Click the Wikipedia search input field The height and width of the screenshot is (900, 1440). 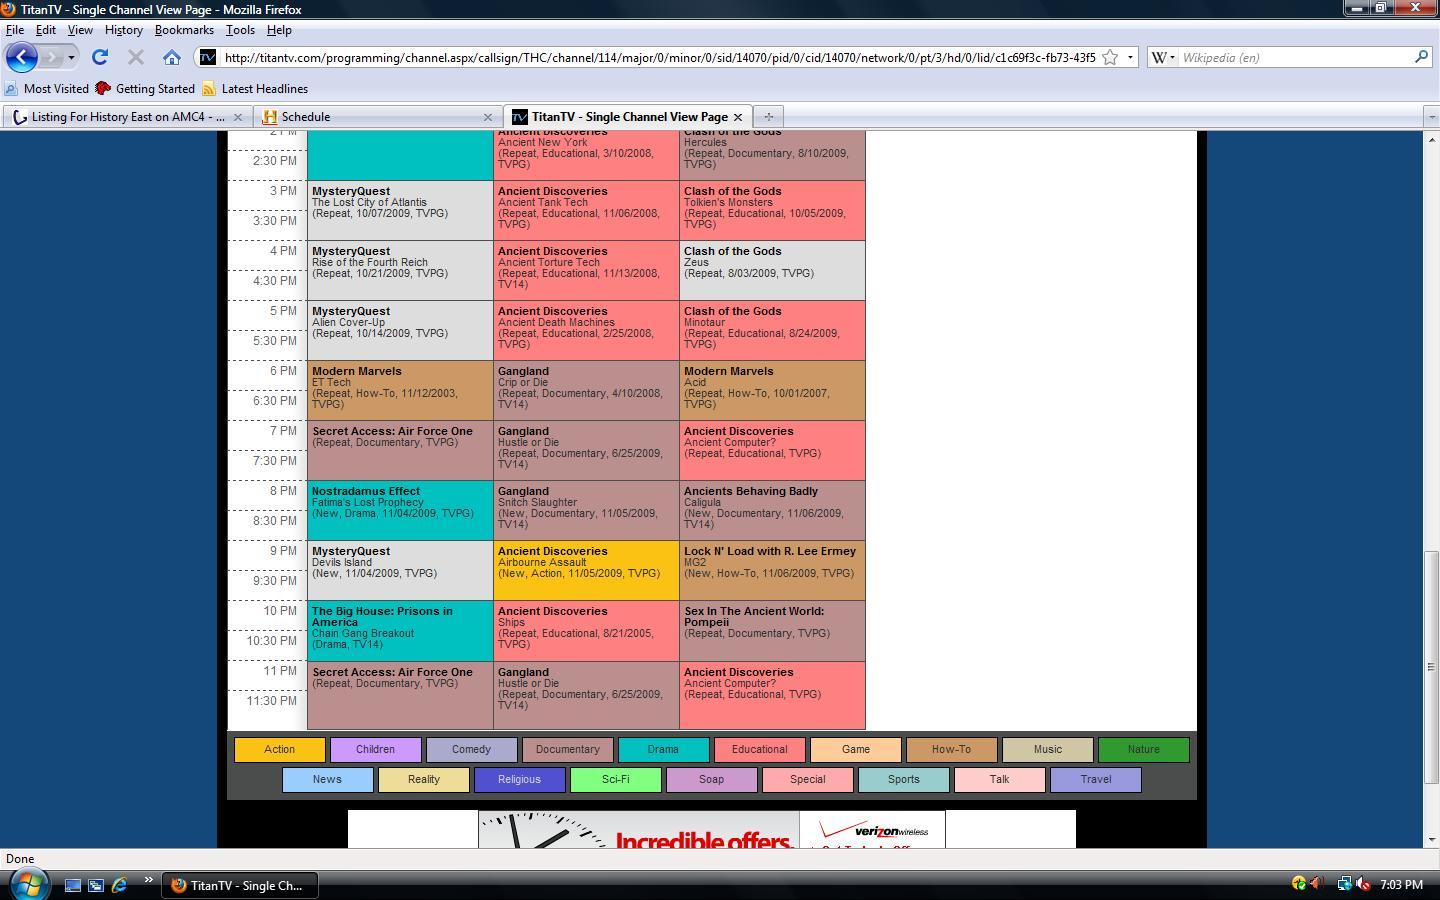pos(1295,57)
